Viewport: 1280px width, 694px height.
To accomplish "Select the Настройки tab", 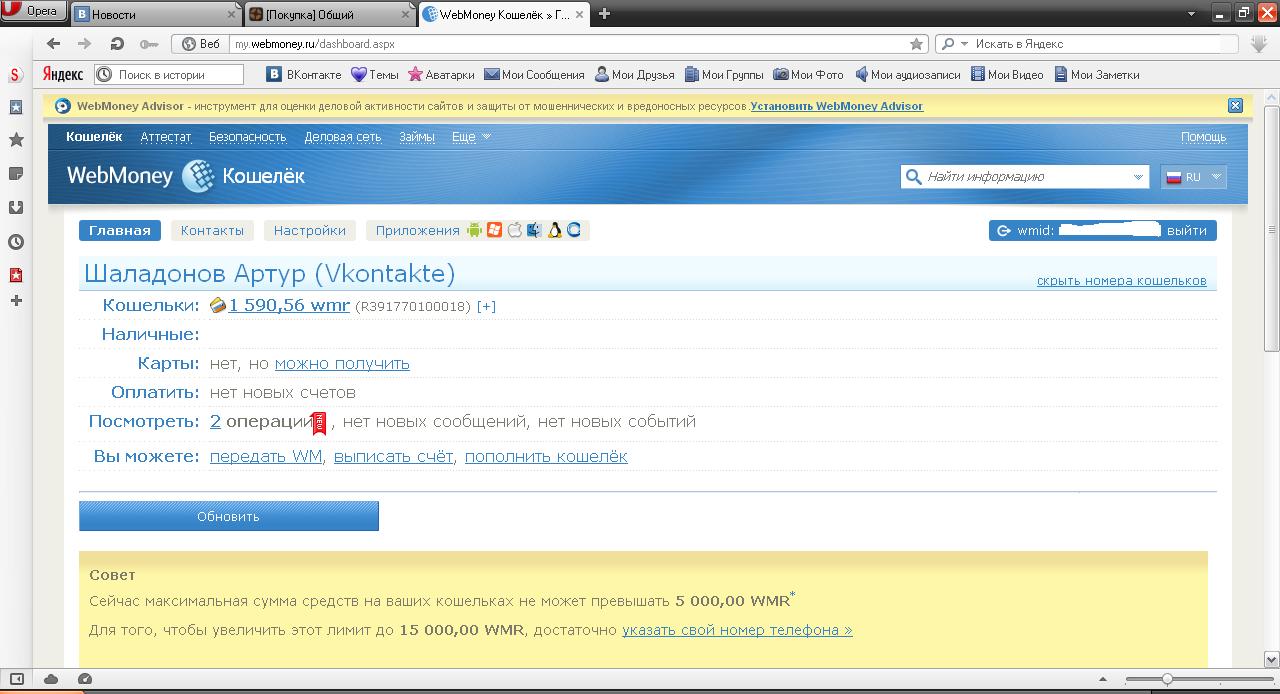I will click(310, 230).
